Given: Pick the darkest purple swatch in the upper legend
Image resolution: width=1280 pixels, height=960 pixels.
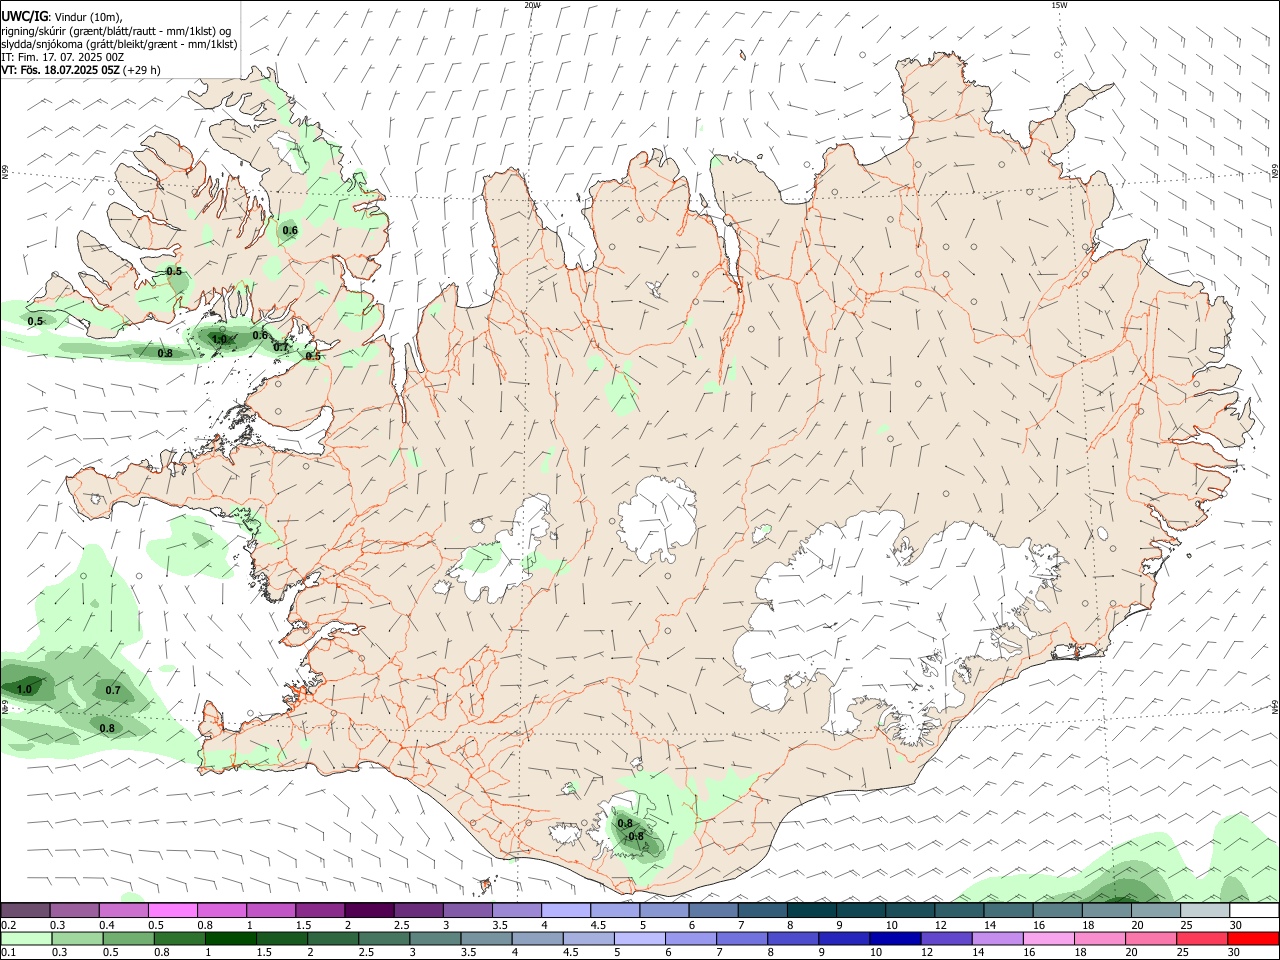Looking at the screenshot, I should coord(368,910).
